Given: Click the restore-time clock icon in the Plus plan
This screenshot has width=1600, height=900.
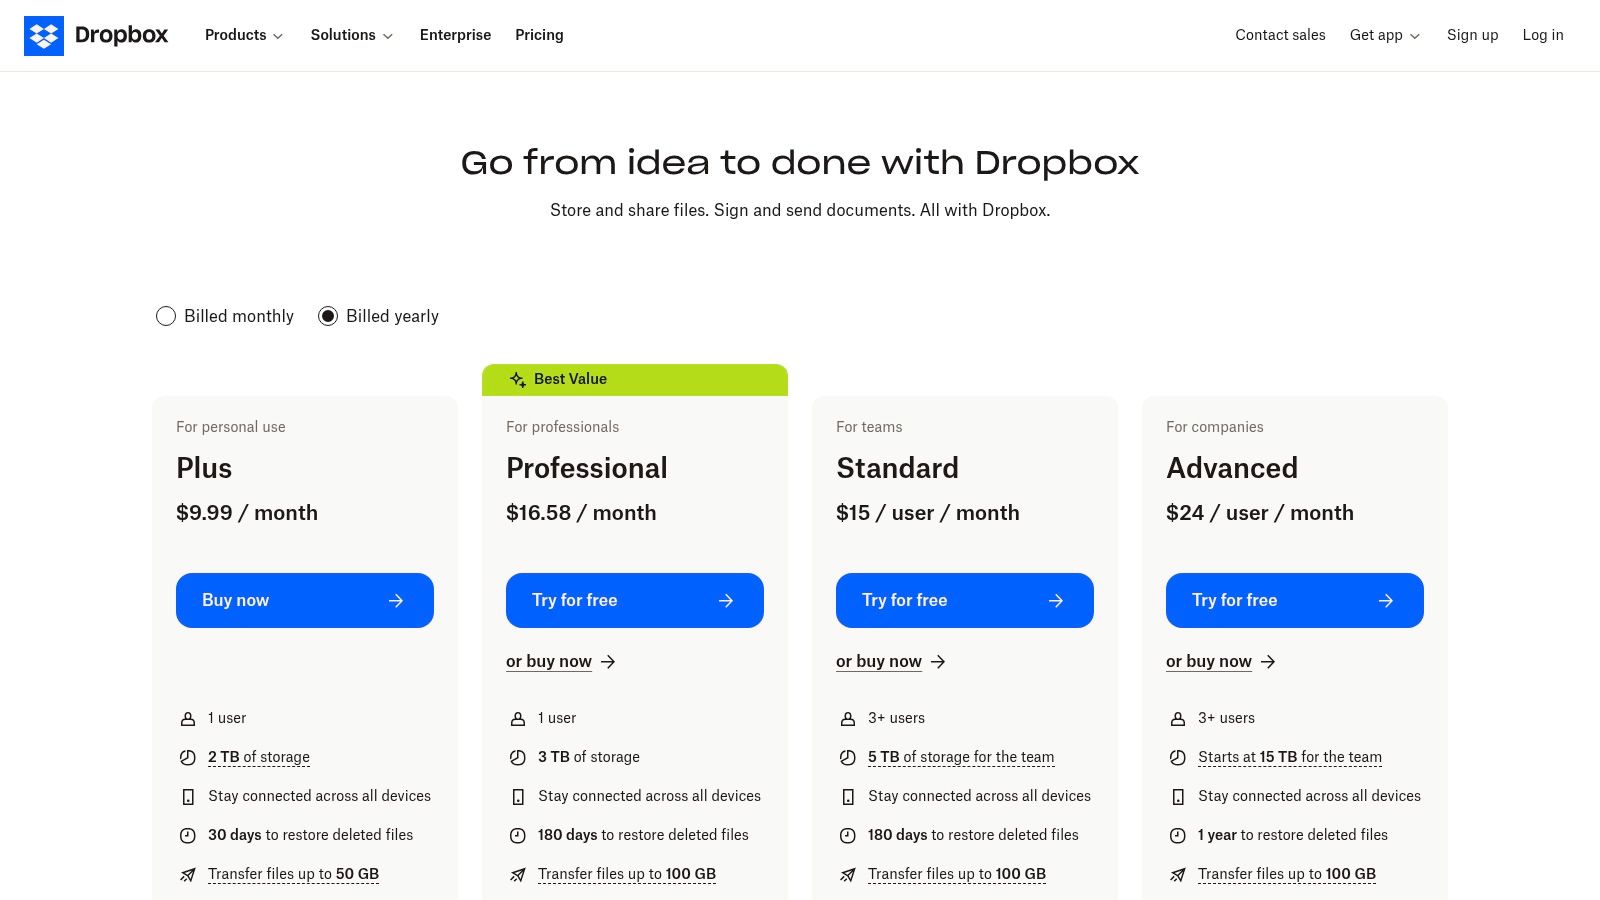Looking at the screenshot, I should 187,835.
